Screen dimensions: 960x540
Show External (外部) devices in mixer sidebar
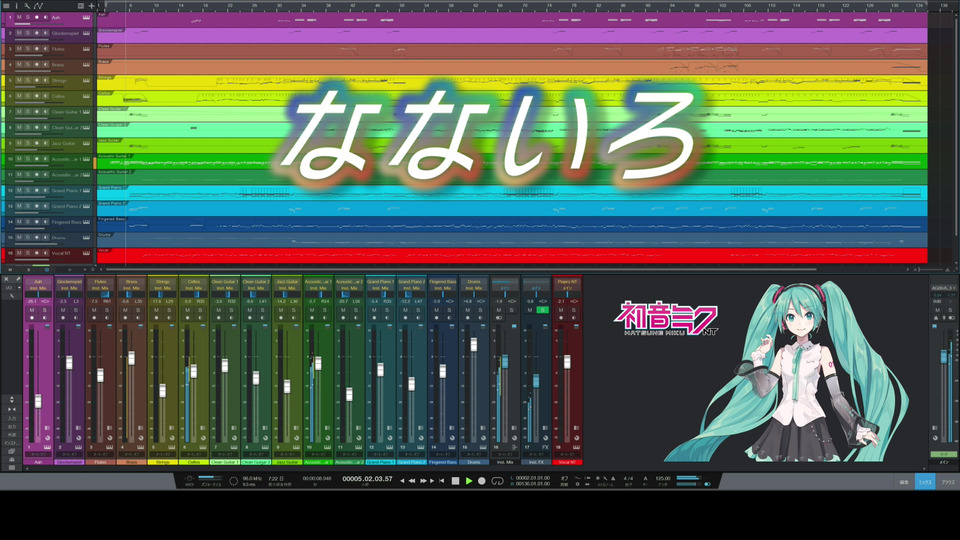click(x=12, y=435)
